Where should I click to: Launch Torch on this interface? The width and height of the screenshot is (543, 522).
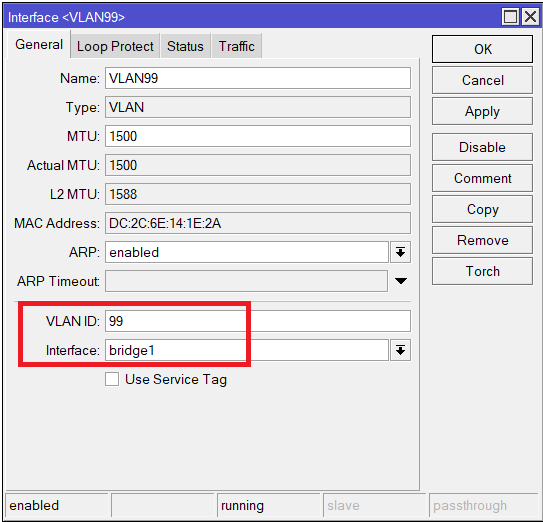point(482,271)
